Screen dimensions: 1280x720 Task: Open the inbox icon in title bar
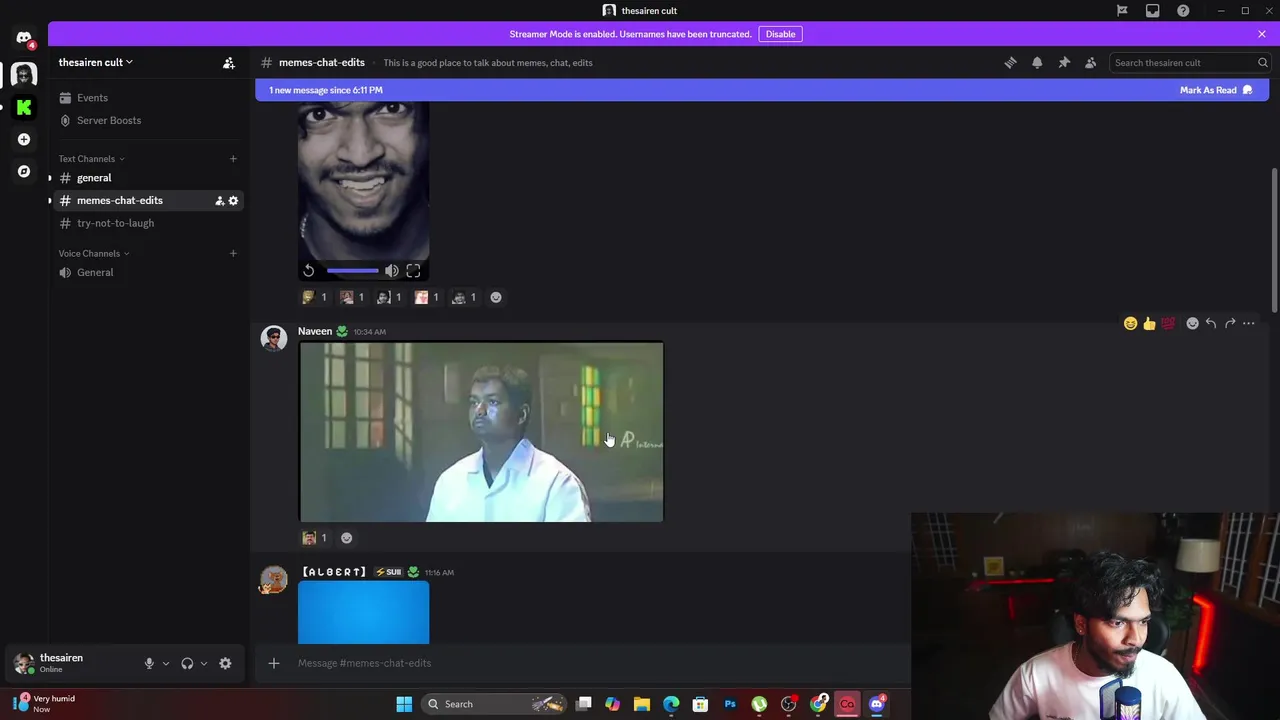click(1153, 11)
